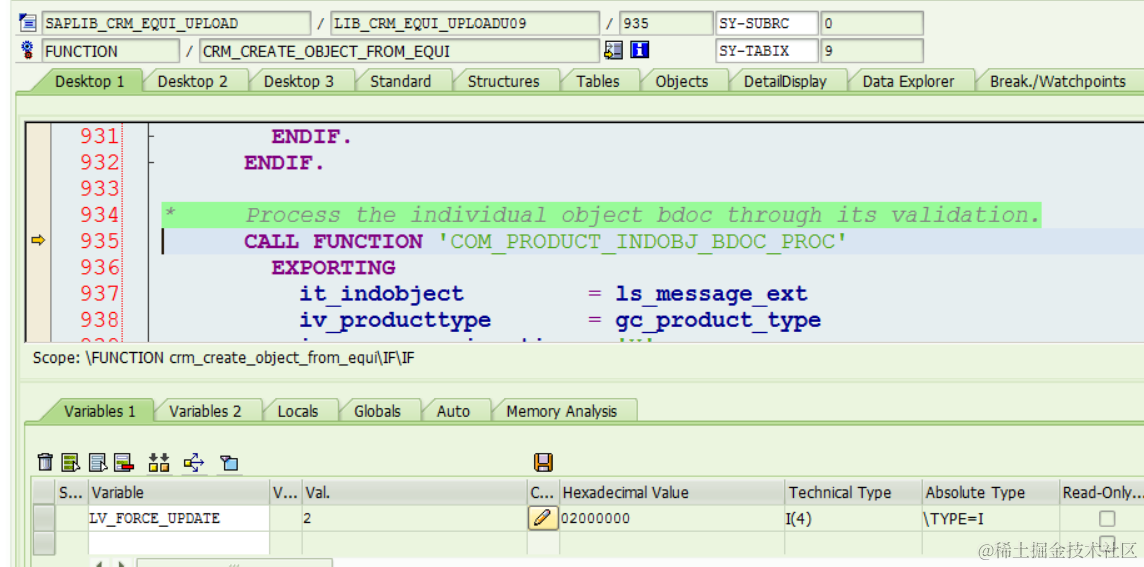Image resolution: width=1144 pixels, height=567 pixels.
Task: Click the blue arrows branching icon
Action: [x=194, y=462]
